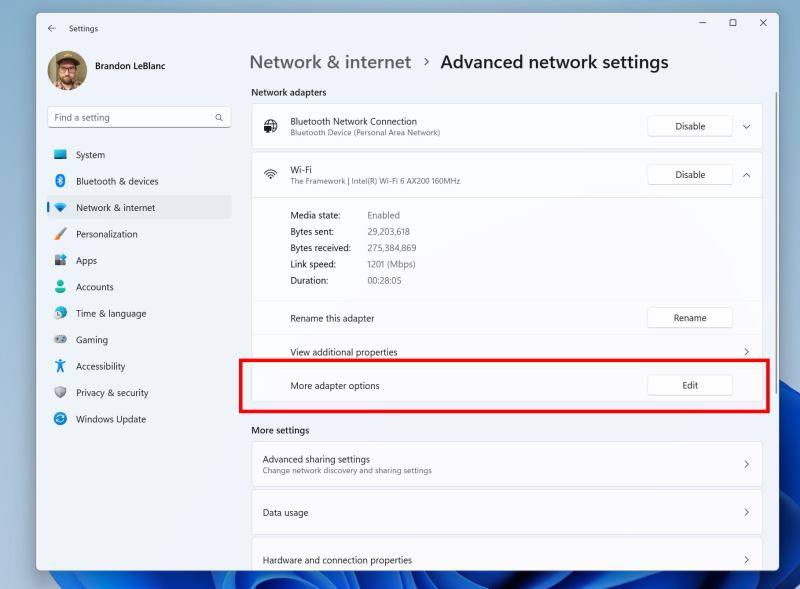Focus the Find a setting search box
Viewport: 800px width, 589px height.
coord(130,118)
